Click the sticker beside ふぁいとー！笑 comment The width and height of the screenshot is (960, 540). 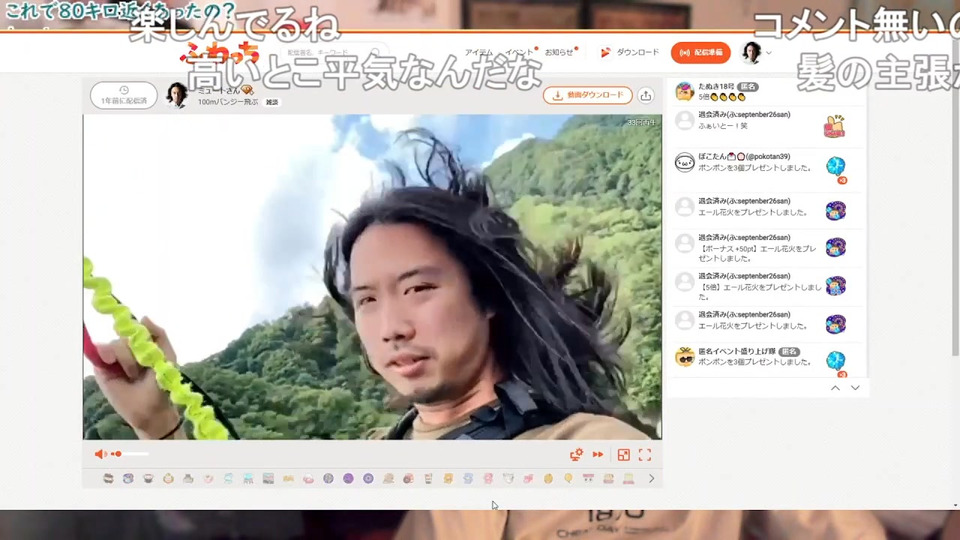pyautogui.click(x=834, y=126)
